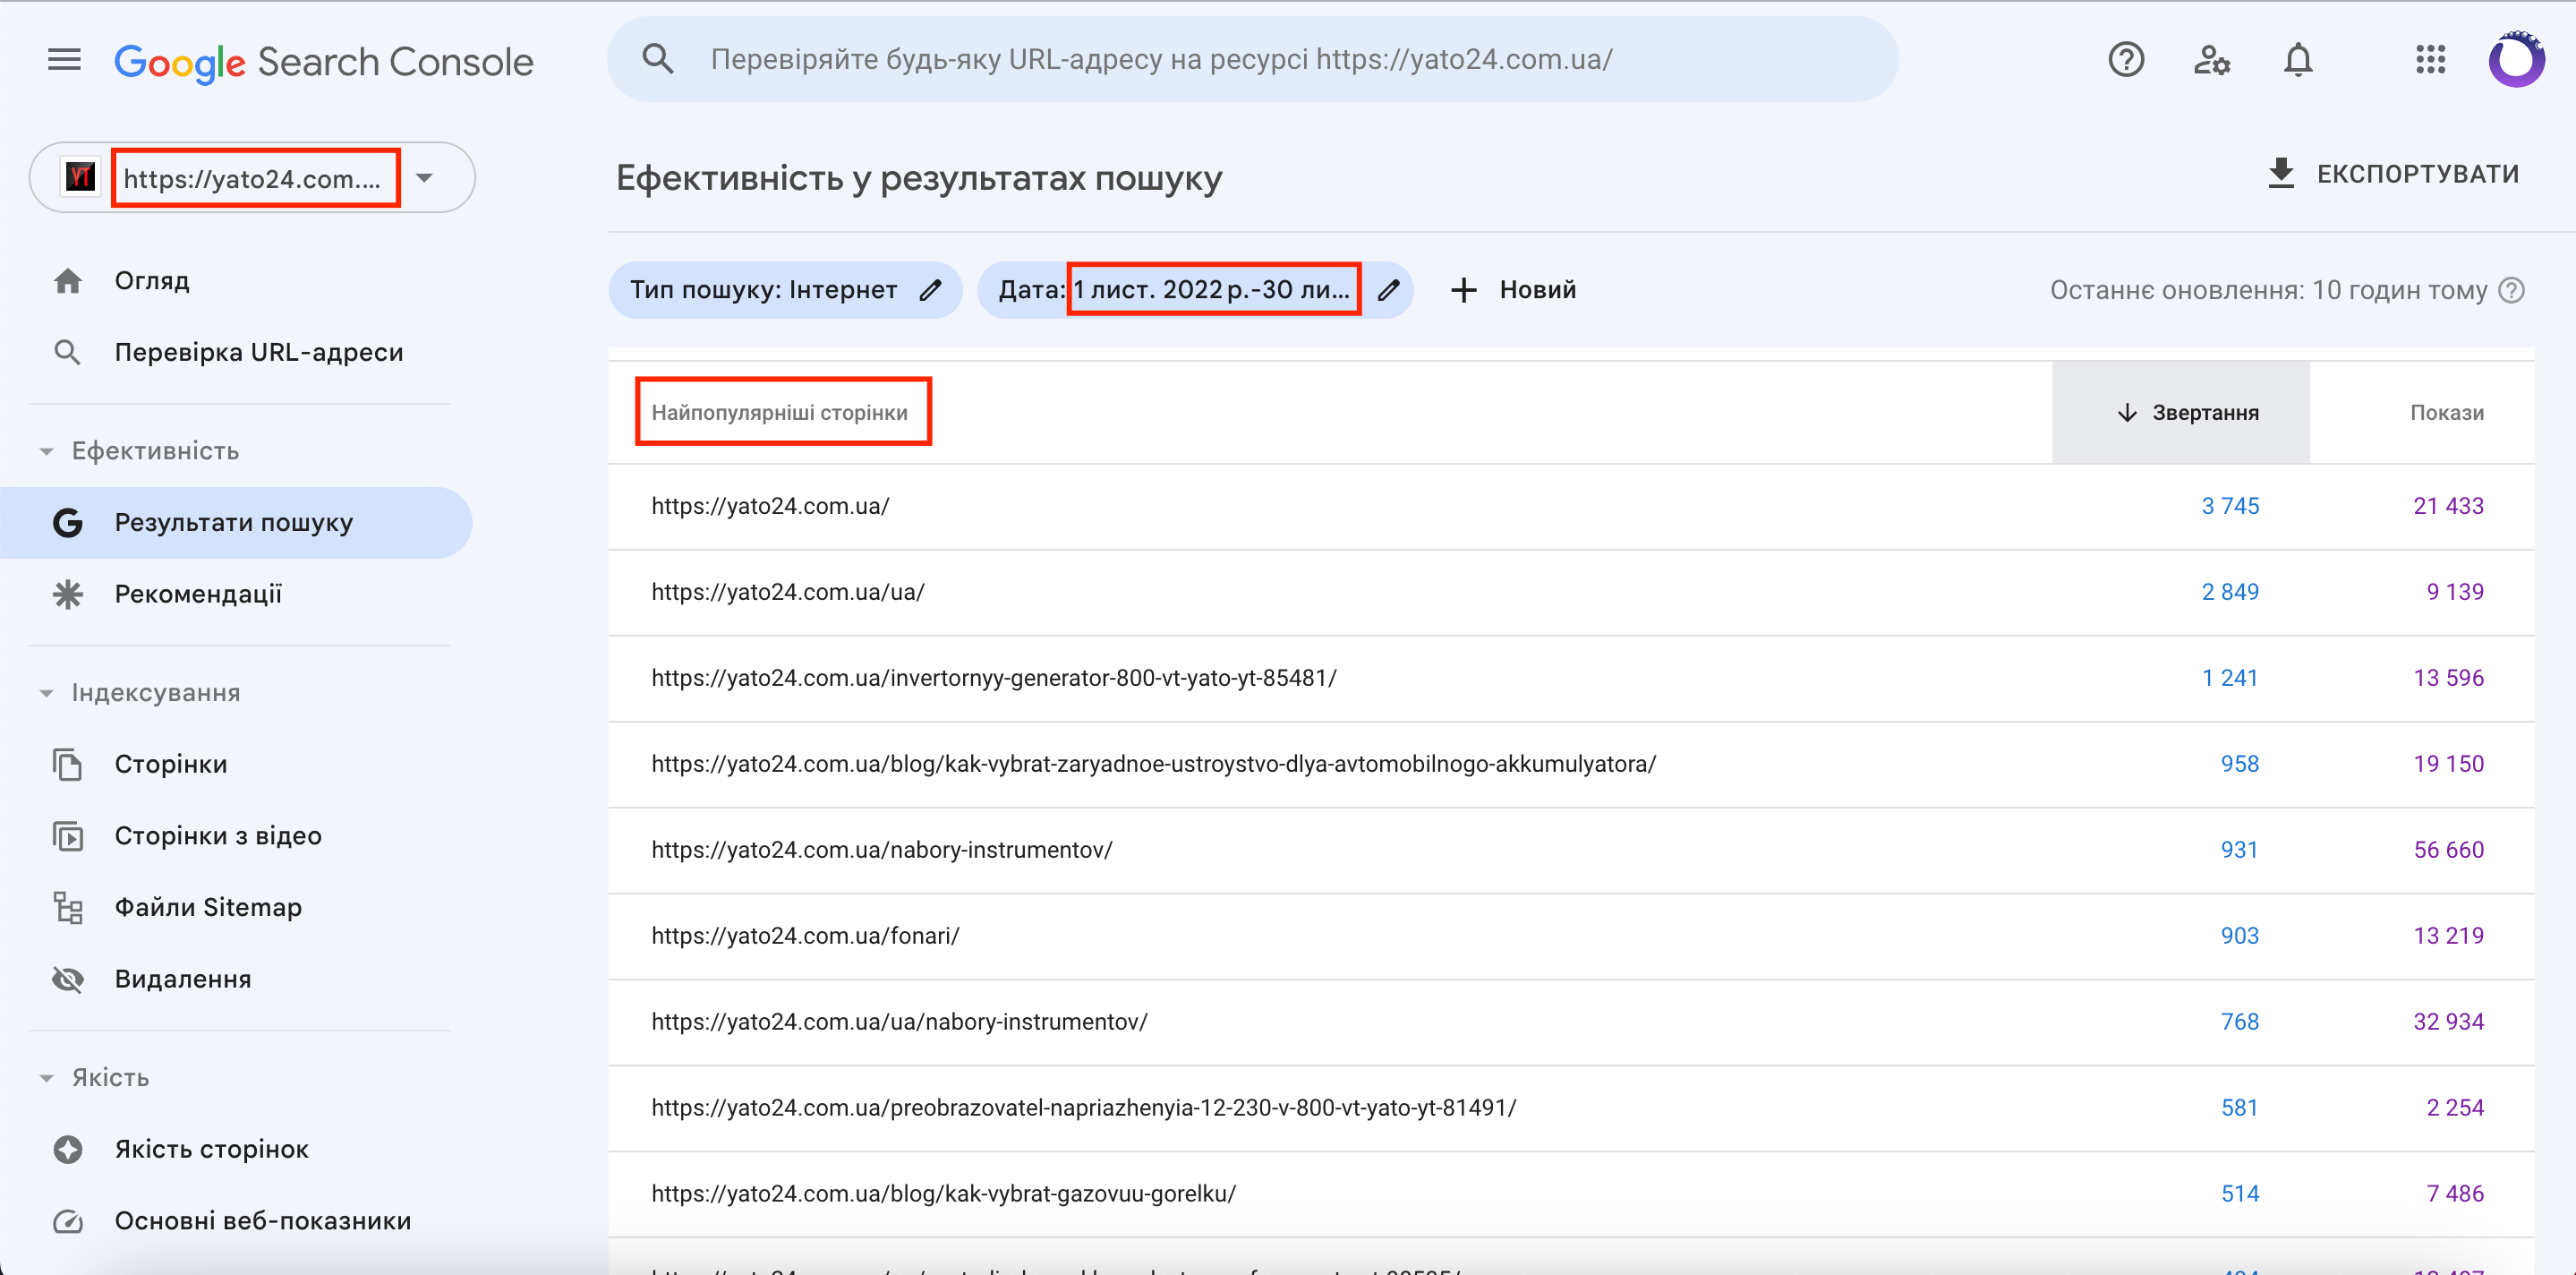Screen dimensions: 2576x1275
Task: Edit the search type filter pencil
Action: [930, 290]
